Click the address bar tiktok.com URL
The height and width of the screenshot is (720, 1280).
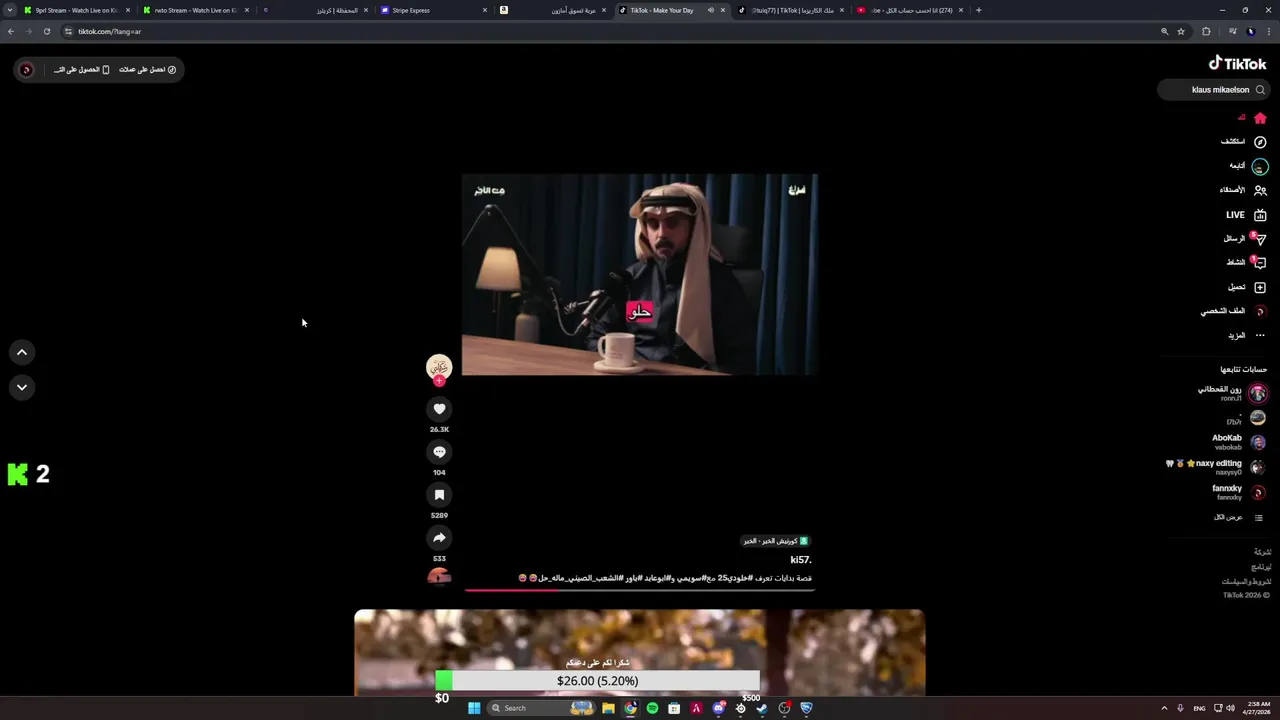(110, 31)
